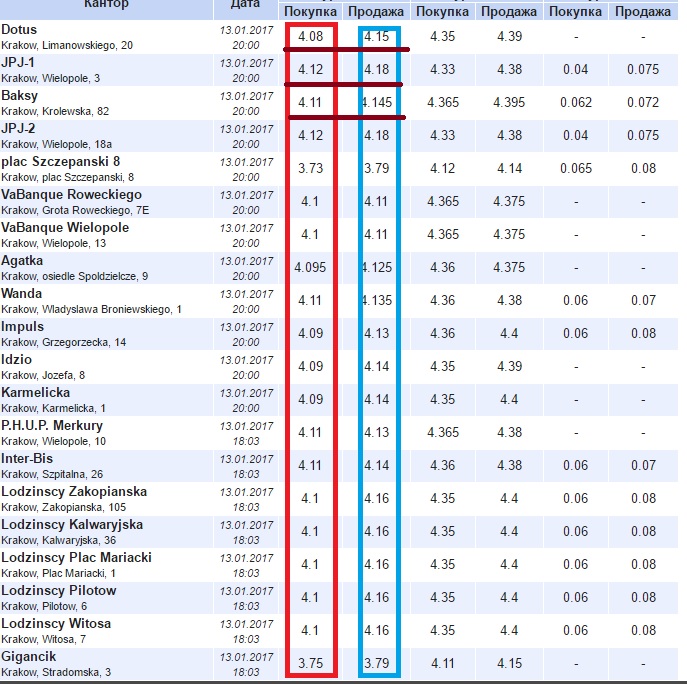Click value 4.09 in Idzio row

click(x=311, y=366)
